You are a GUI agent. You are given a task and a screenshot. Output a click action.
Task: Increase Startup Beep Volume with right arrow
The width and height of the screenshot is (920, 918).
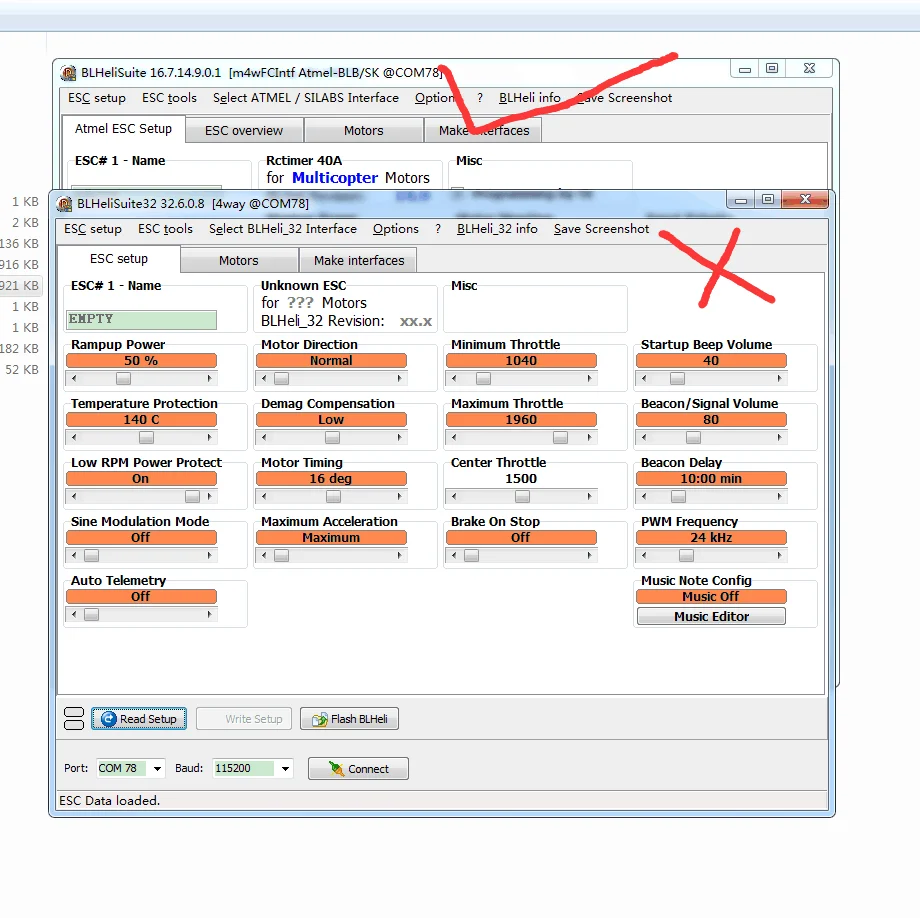coord(779,379)
